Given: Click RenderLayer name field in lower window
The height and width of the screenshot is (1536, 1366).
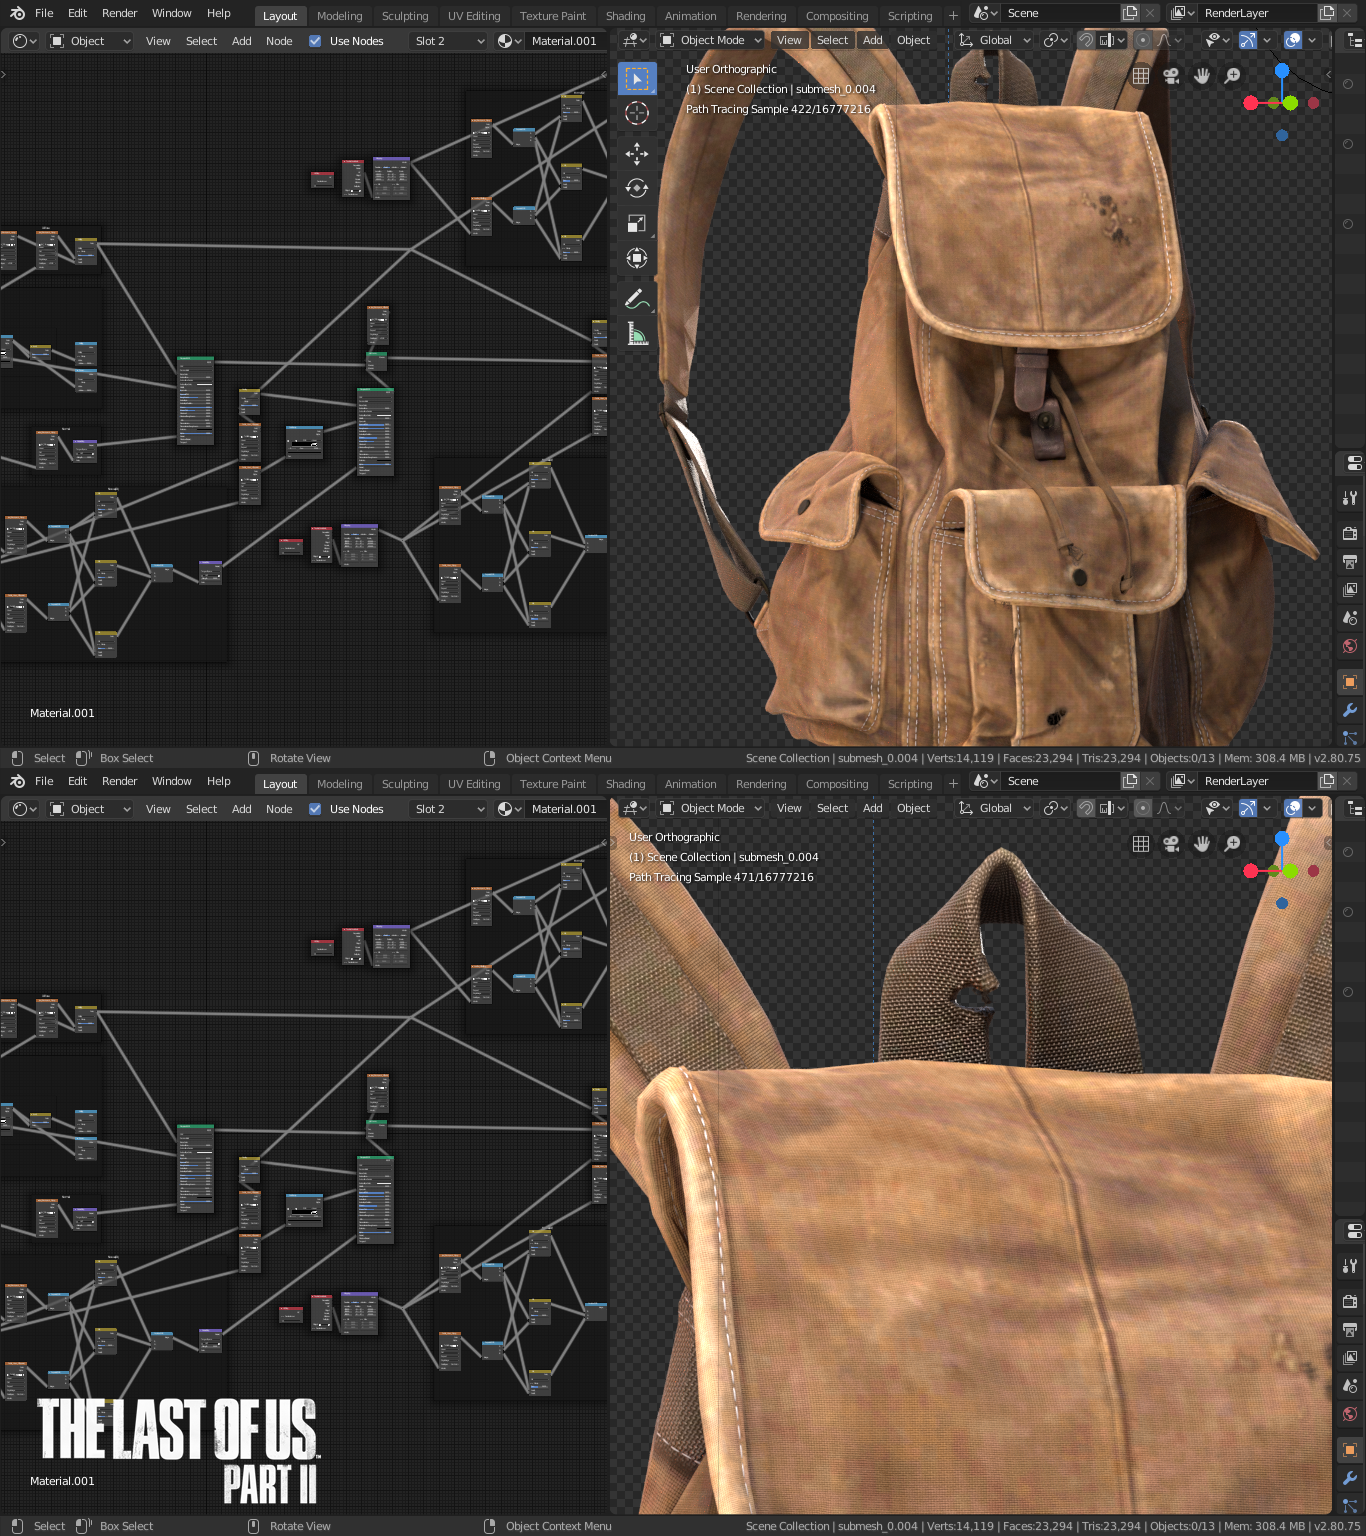Looking at the screenshot, I should (1256, 781).
